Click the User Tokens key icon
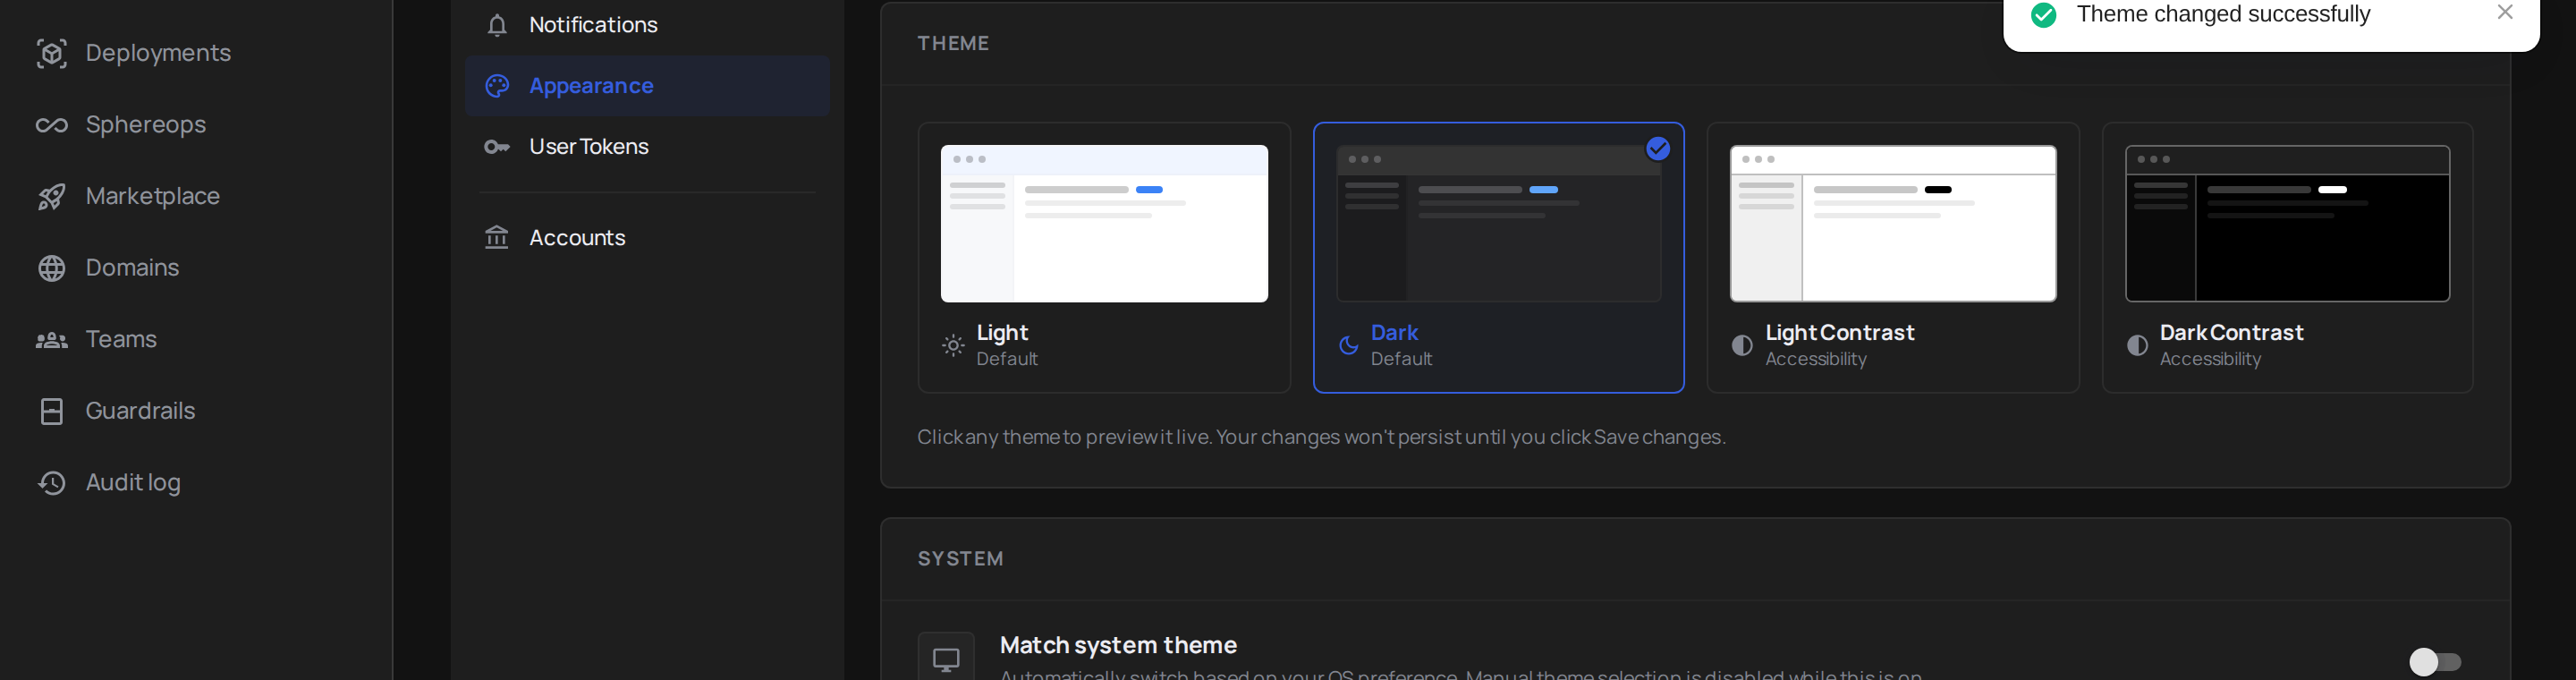The image size is (2576, 680). click(497, 147)
